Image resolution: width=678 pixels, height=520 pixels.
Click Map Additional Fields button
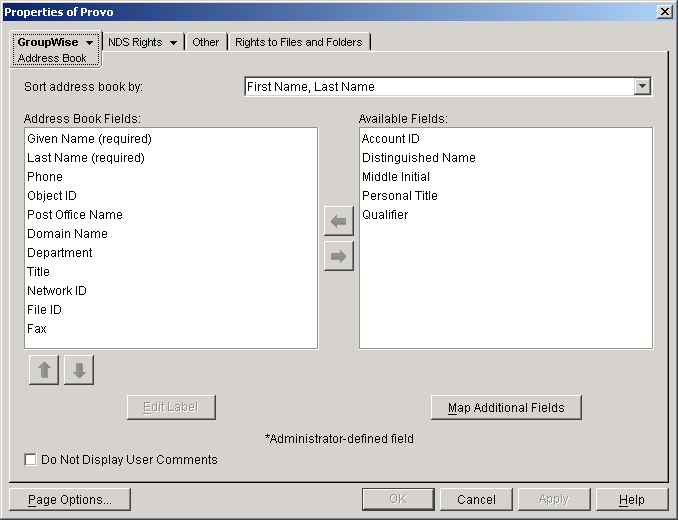(506, 407)
